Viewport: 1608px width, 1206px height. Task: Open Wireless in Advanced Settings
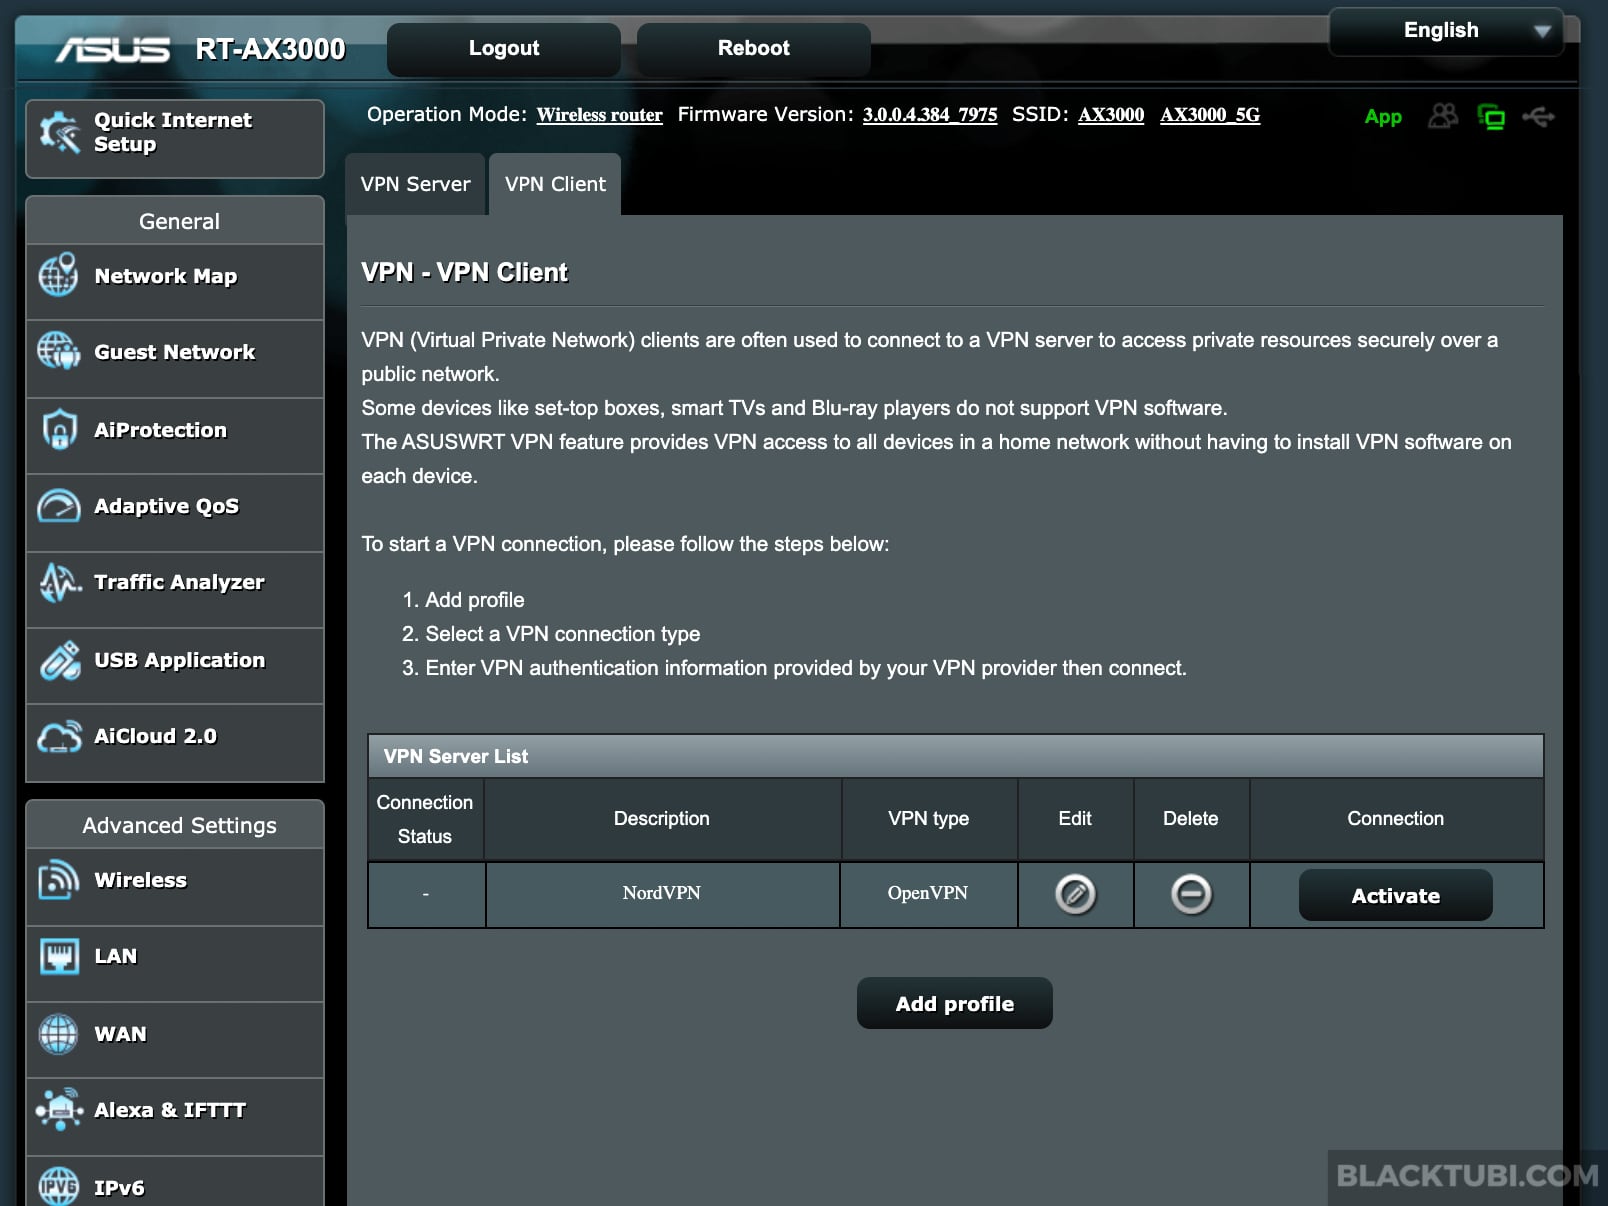[x=140, y=880]
